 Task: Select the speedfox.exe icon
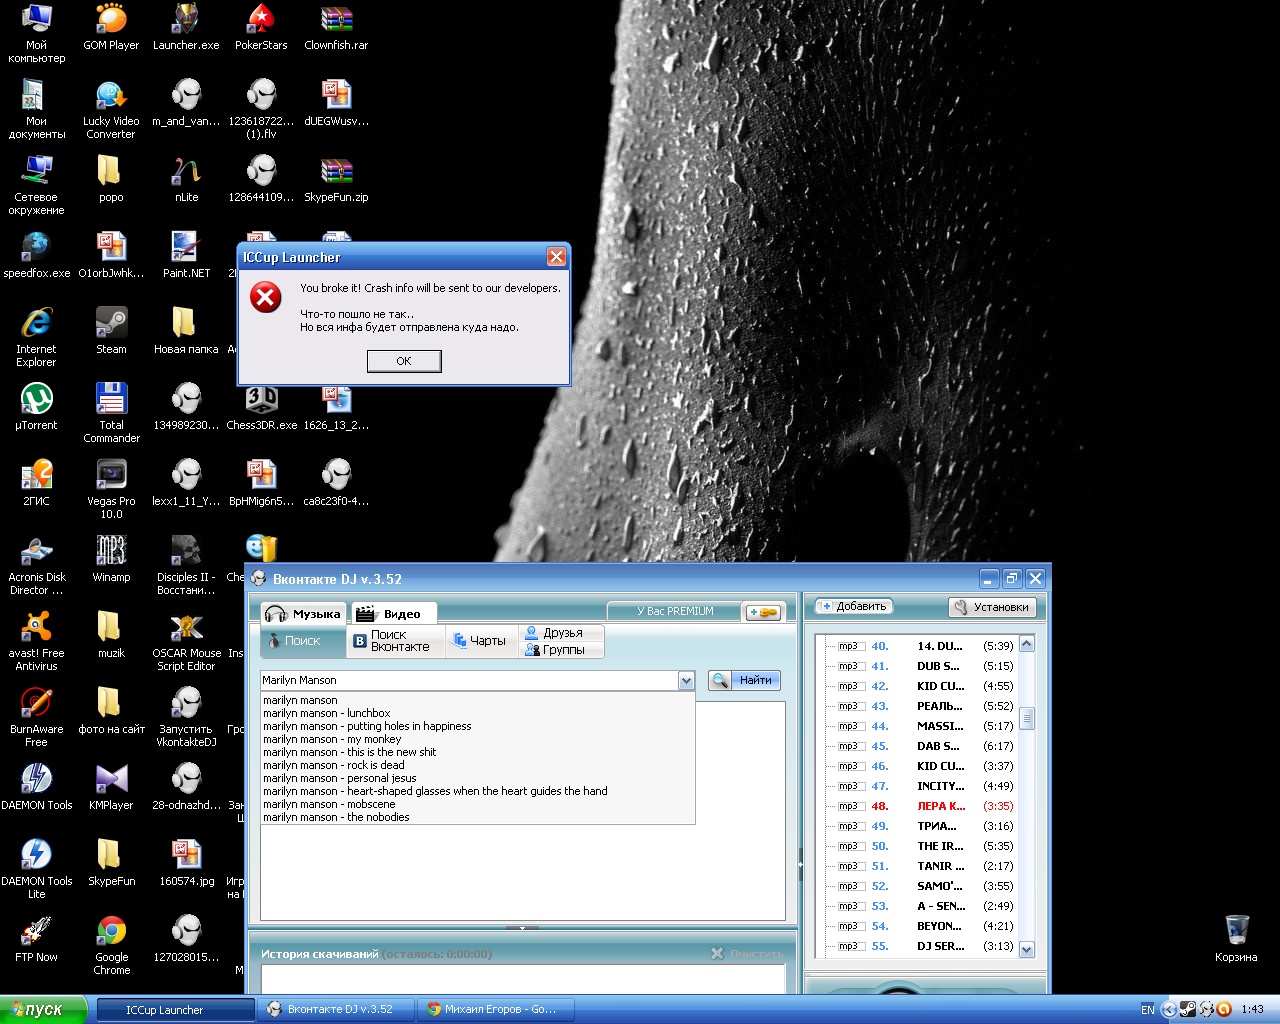[x=37, y=255]
